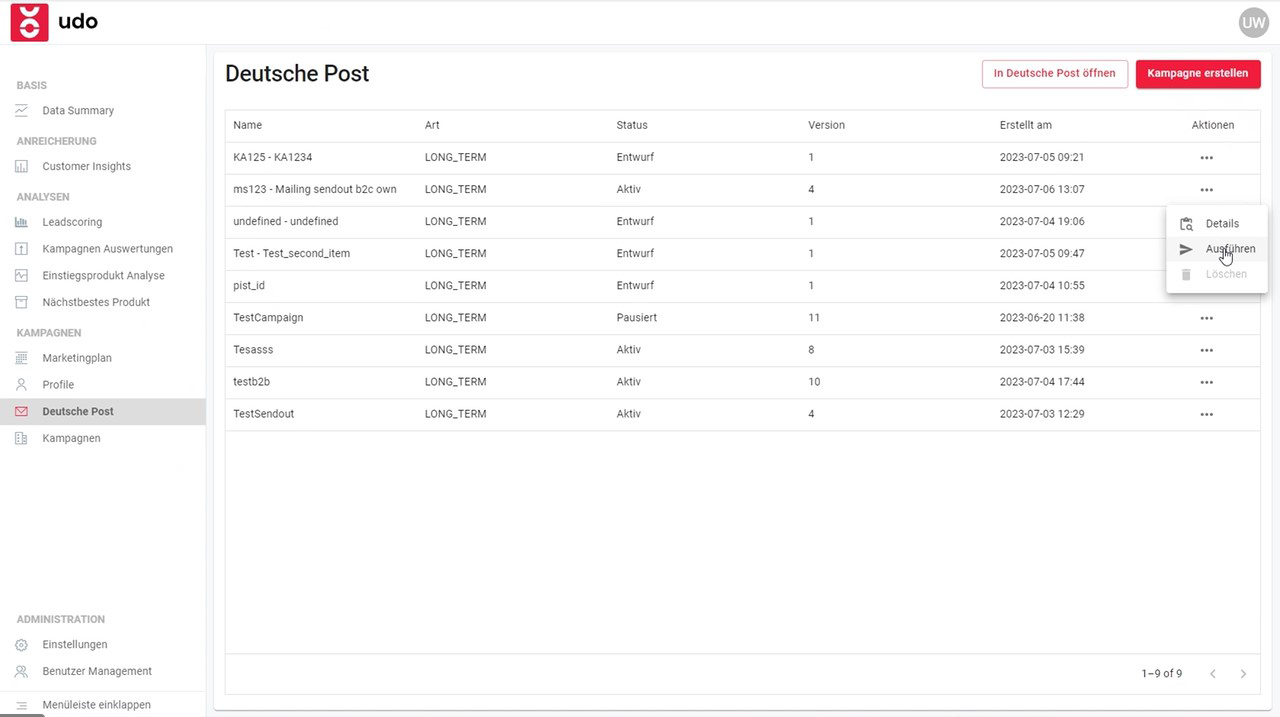Click the Deutsche Post envelope icon

pyautogui.click(x=21, y=411)
